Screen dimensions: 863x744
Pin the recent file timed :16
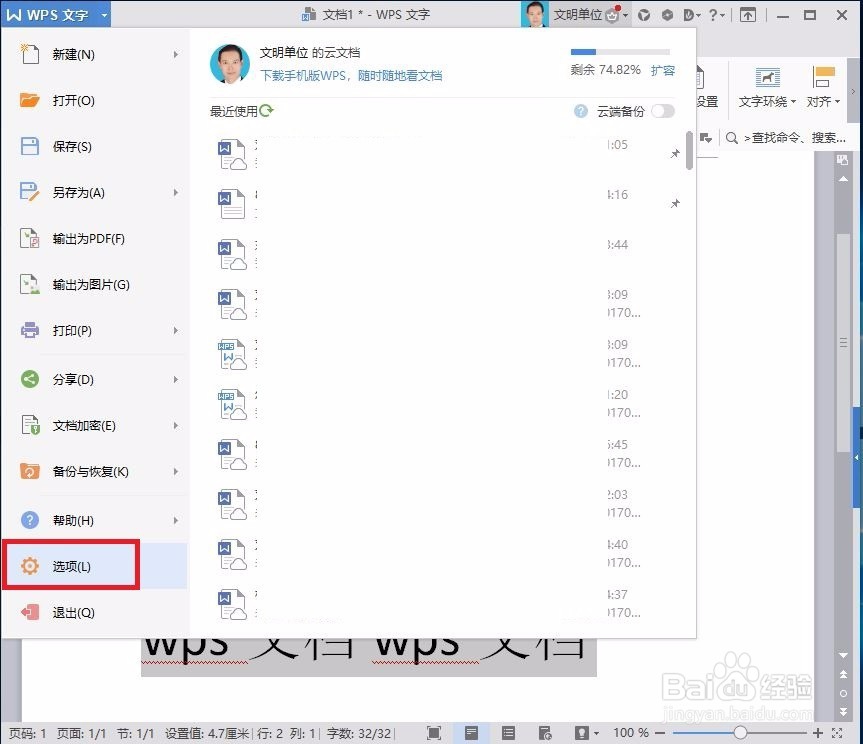coord(675,204)
